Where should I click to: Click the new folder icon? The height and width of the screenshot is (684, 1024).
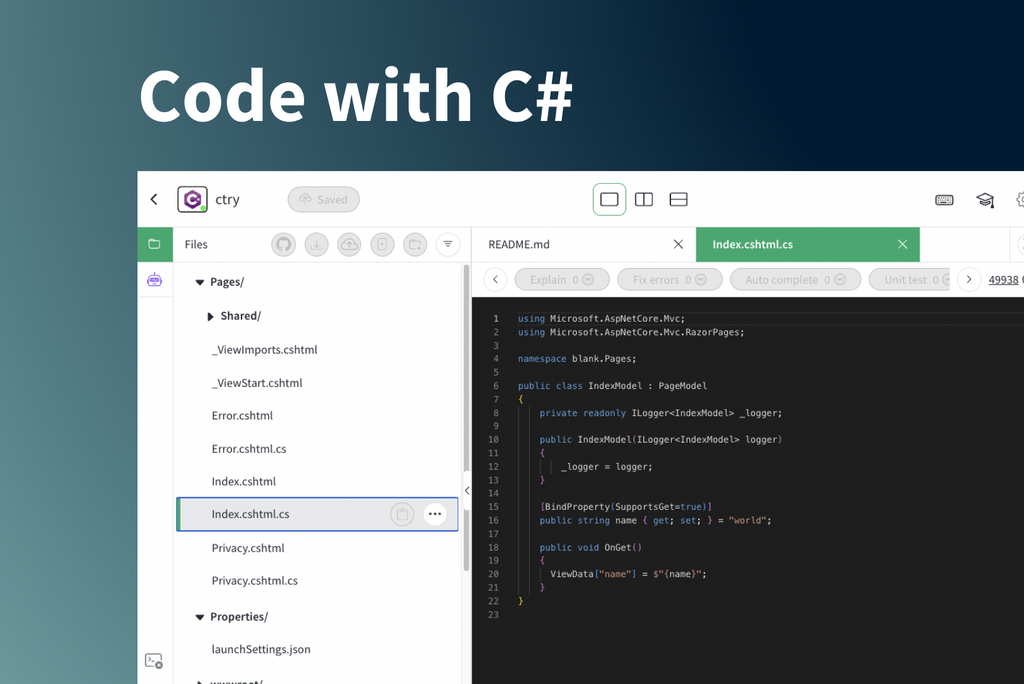coord(415,244)
